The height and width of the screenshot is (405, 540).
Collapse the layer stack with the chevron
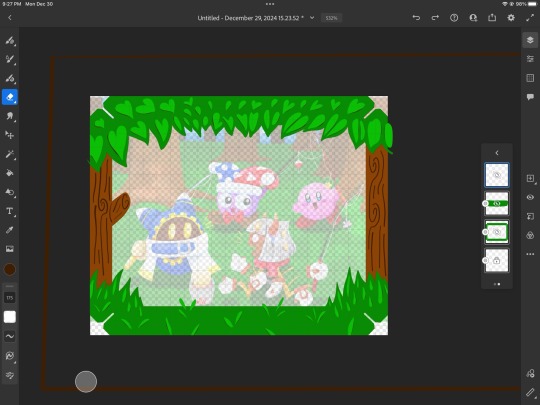tap(497, 153)
